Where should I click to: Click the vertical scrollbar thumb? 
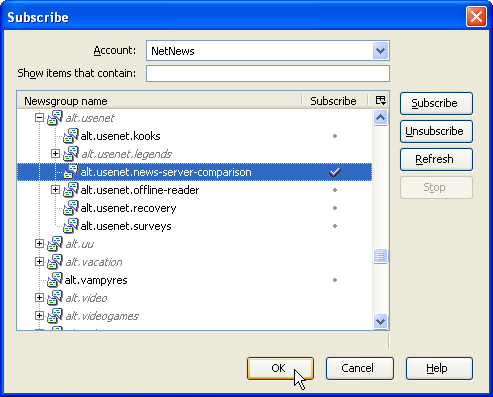[380, 256]
